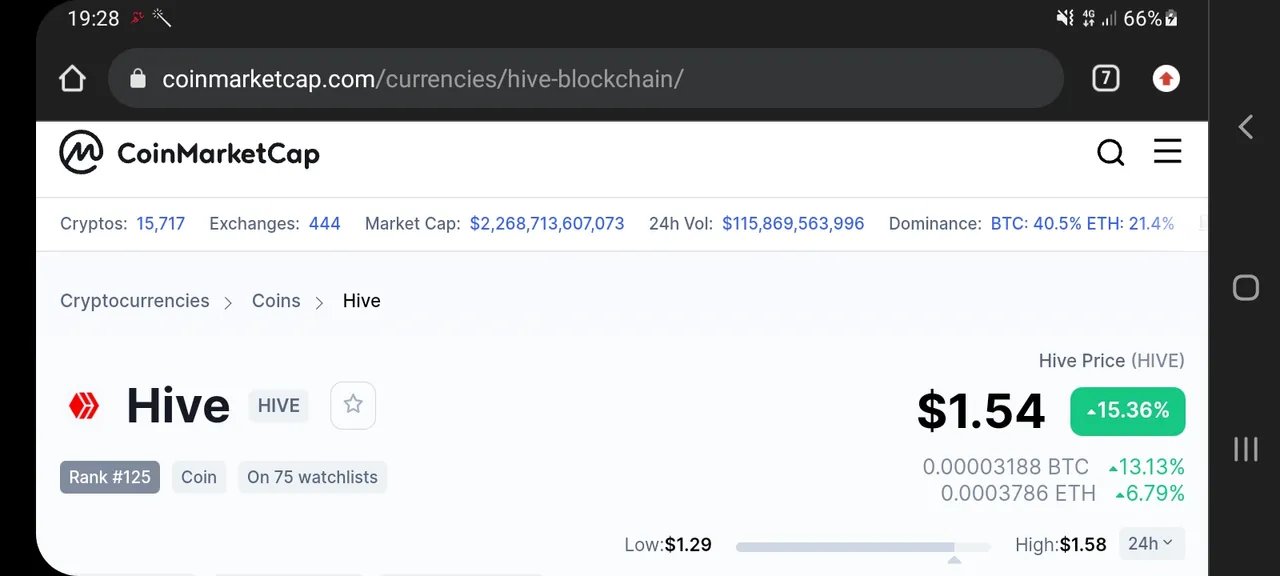Expand the 24h range dropdown
1280x576 pixels.
(1151, 544)
